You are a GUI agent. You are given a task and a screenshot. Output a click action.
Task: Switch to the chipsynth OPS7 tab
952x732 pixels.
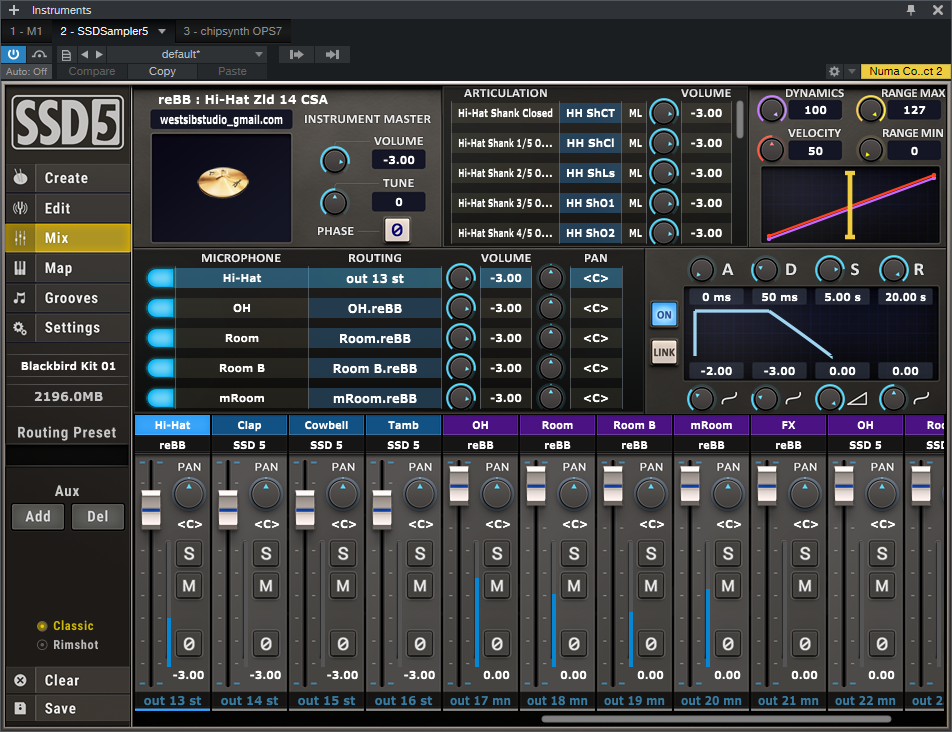click(232, 31)
